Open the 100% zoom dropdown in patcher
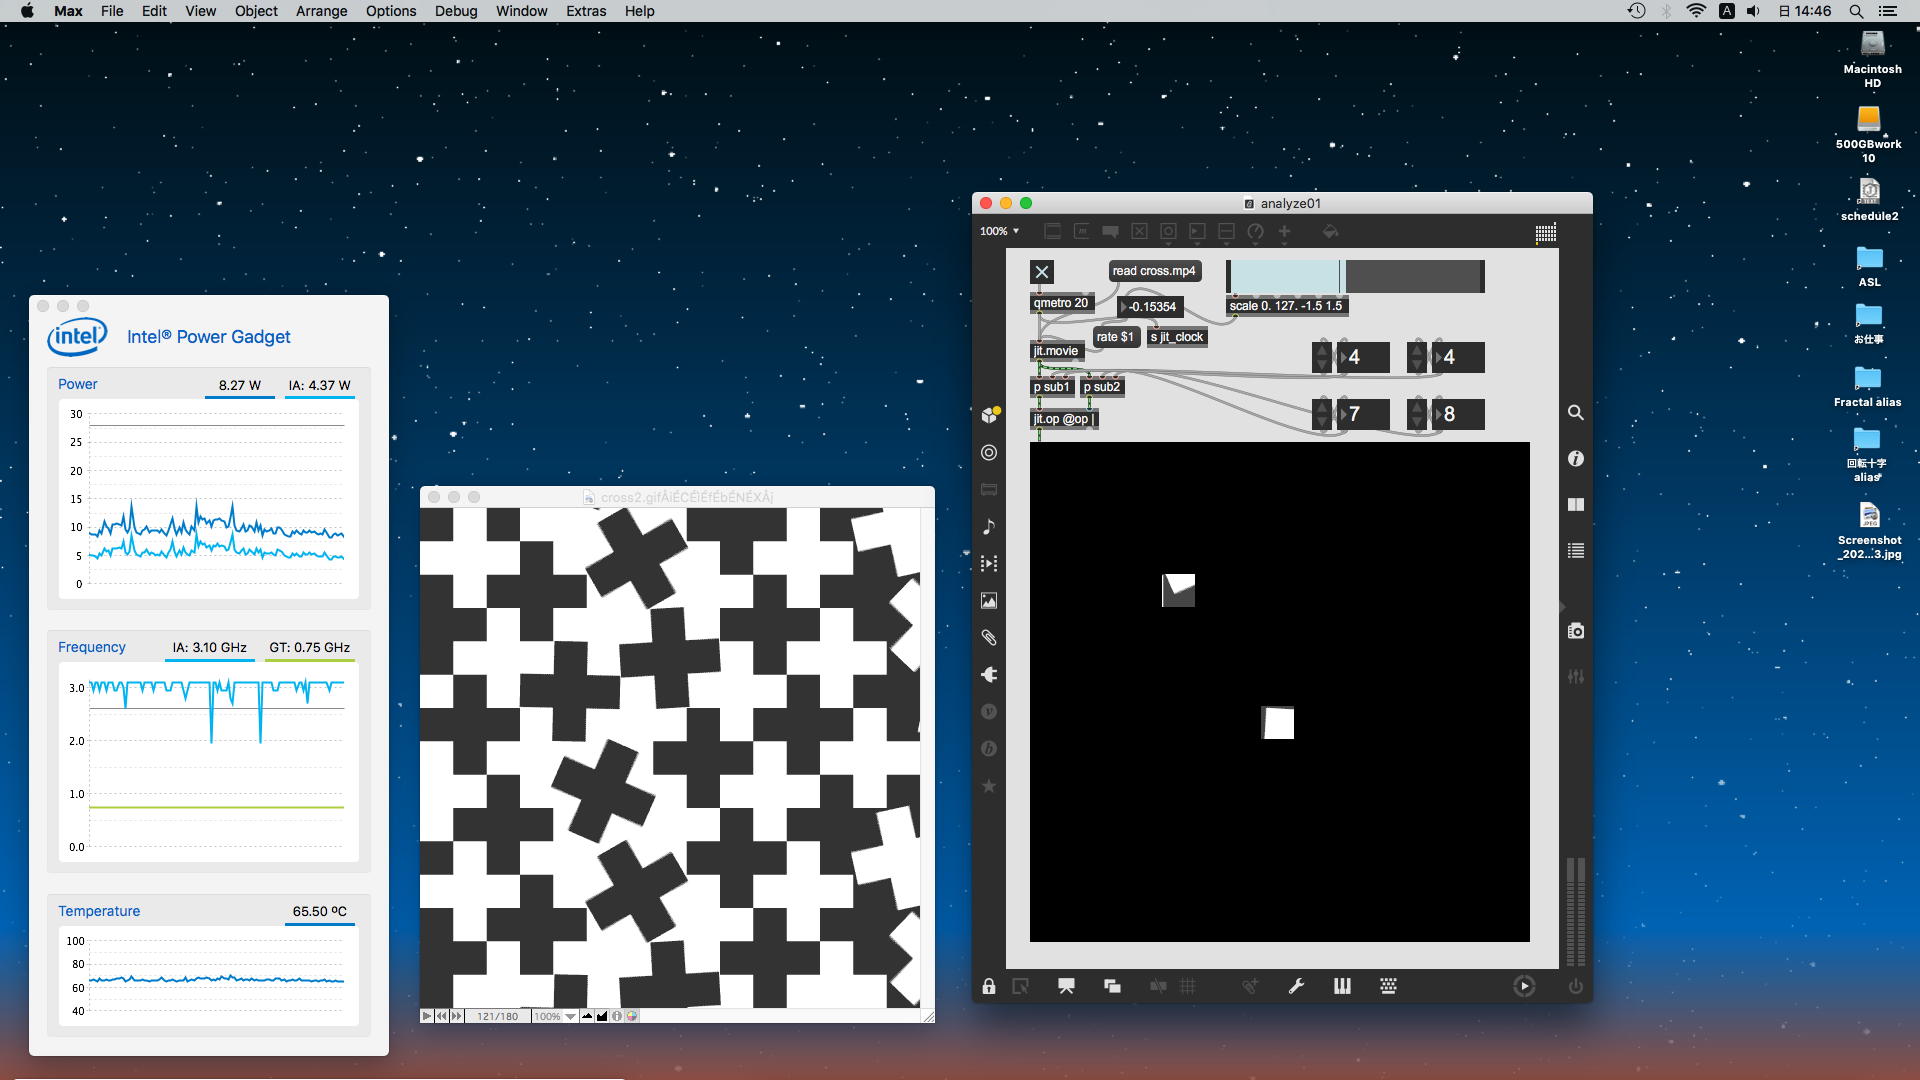This screenshot has width=1920, height=1080. (1000, 231)
